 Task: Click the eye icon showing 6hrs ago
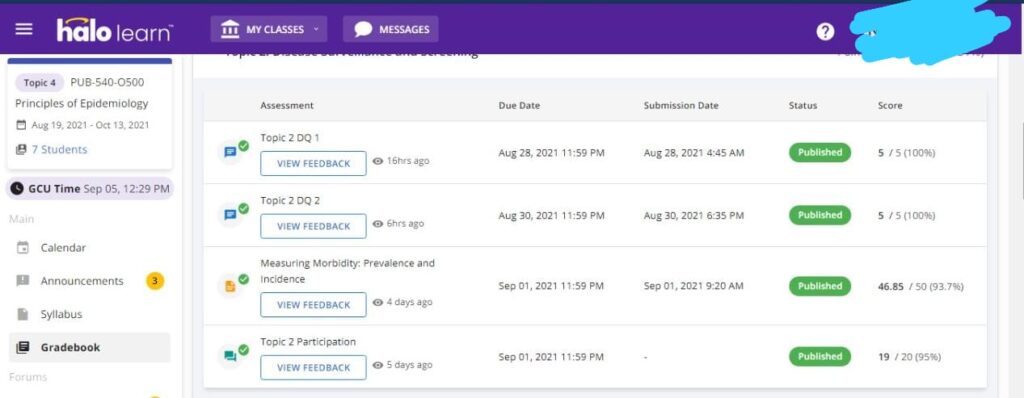(x=377, y=224)
